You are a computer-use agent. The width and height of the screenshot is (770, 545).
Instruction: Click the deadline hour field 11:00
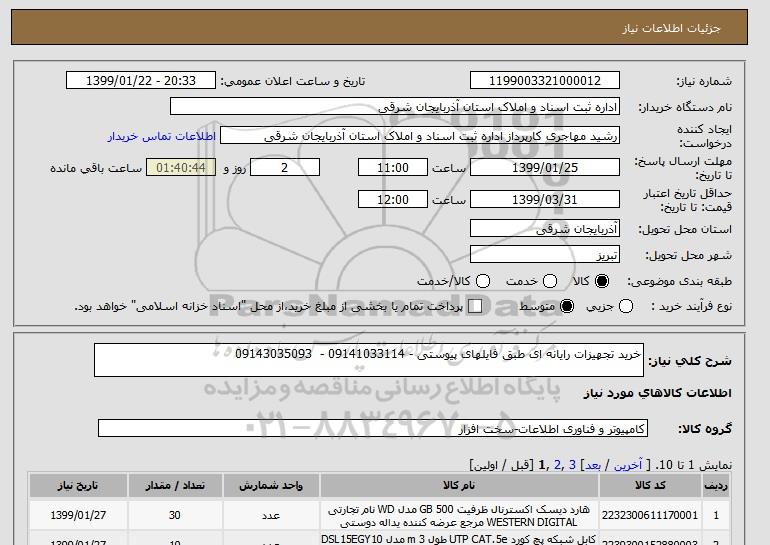[393, 167]
